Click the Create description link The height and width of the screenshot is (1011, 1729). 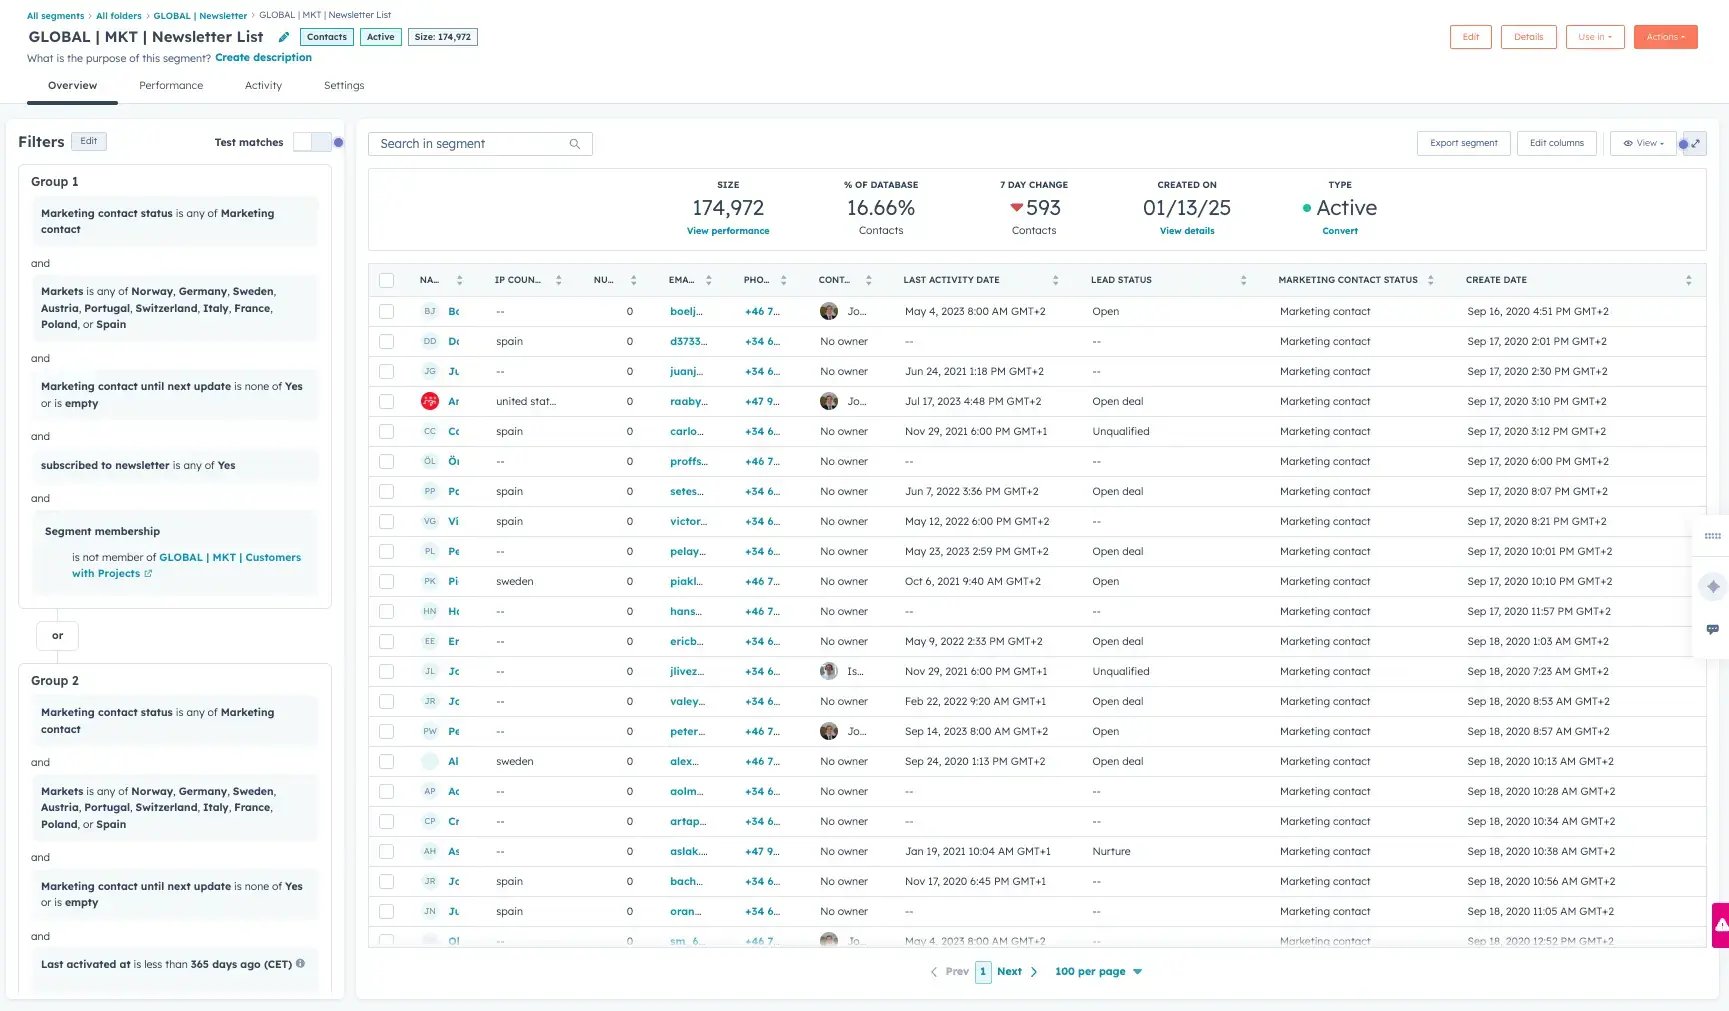pos(263,58)
